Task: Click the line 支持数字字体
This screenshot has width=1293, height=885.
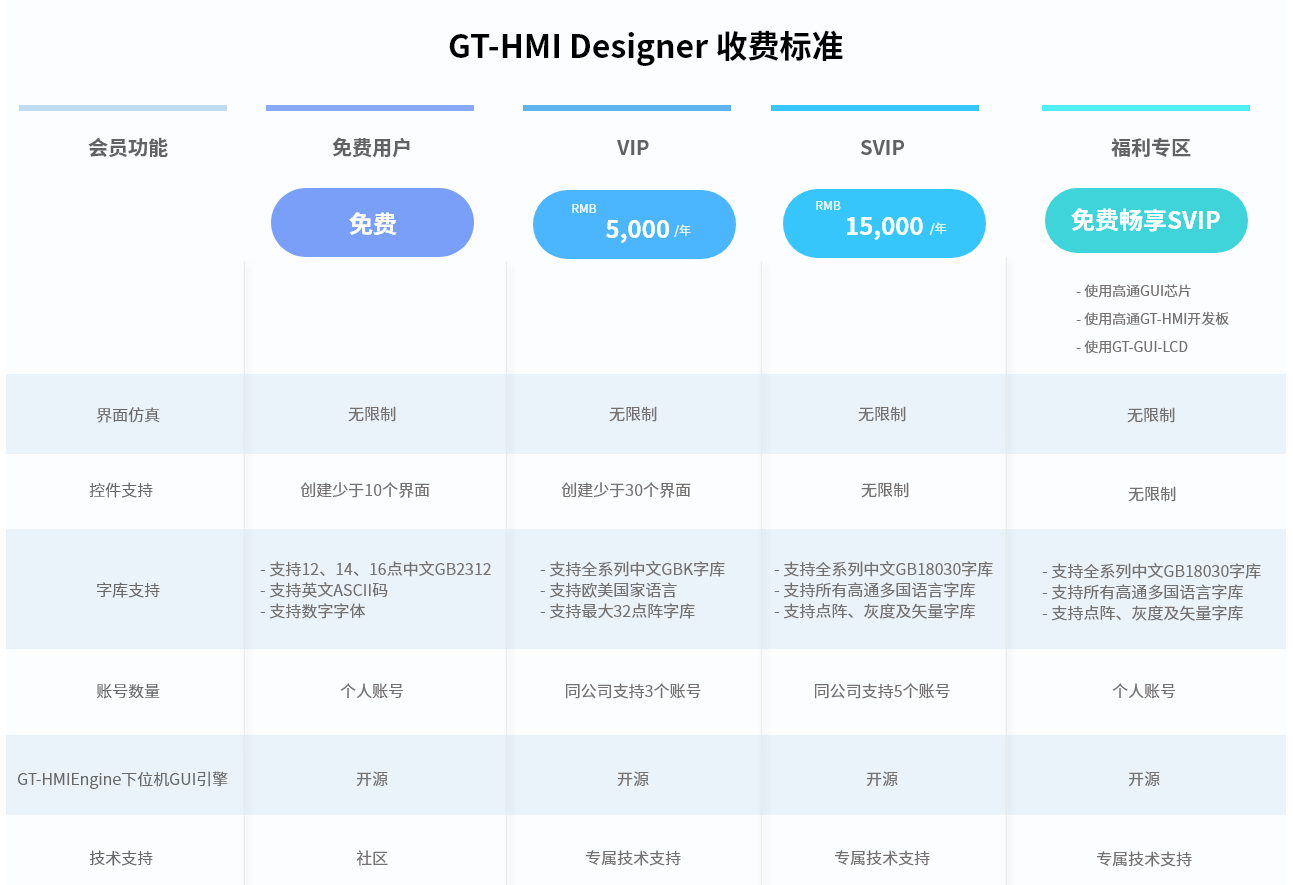Action: tap(317, 611)
